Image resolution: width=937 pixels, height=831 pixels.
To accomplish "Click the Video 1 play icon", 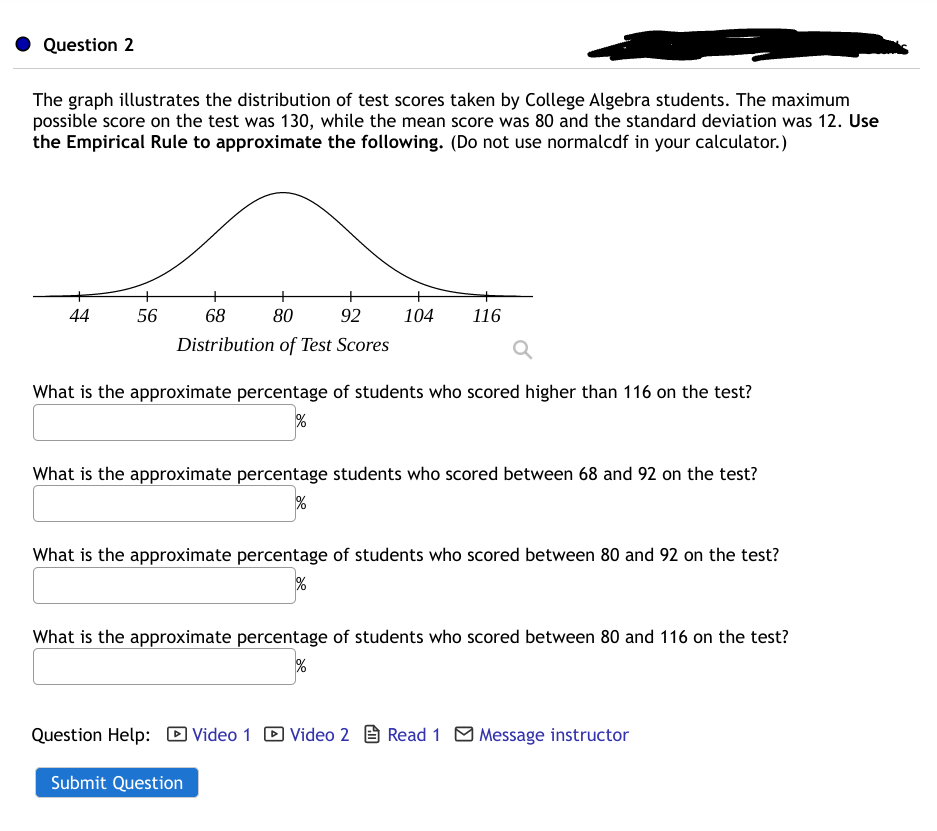I will click(x=175, y=735).
